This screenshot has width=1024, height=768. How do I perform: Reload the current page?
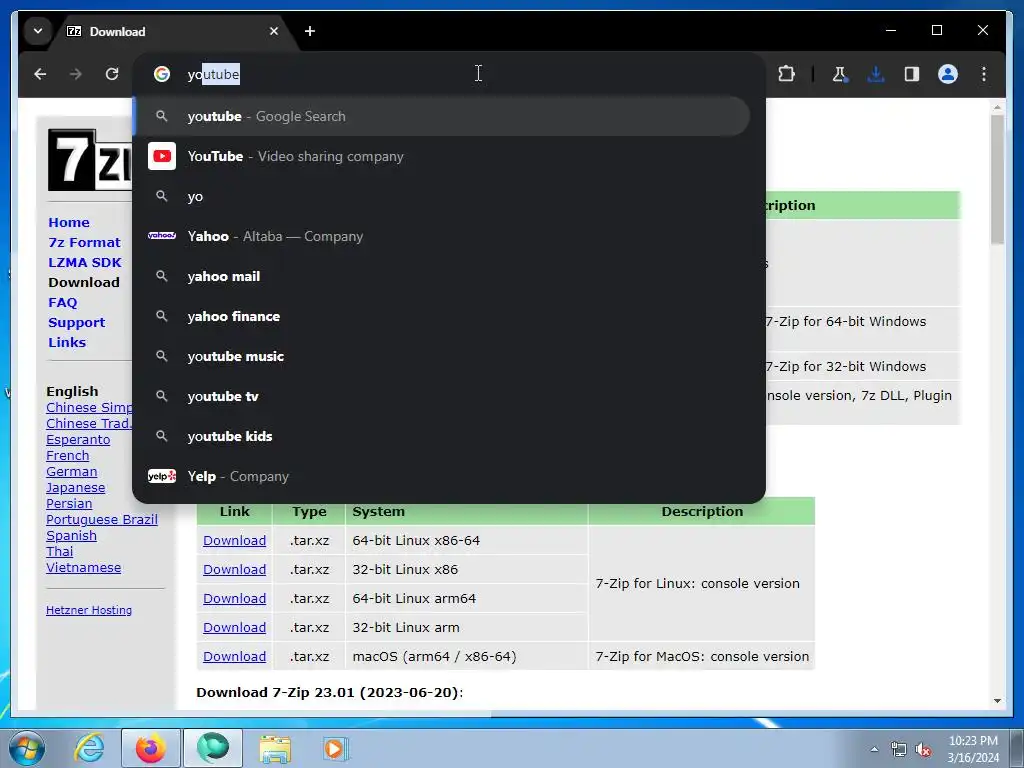(x=112, y=74)
